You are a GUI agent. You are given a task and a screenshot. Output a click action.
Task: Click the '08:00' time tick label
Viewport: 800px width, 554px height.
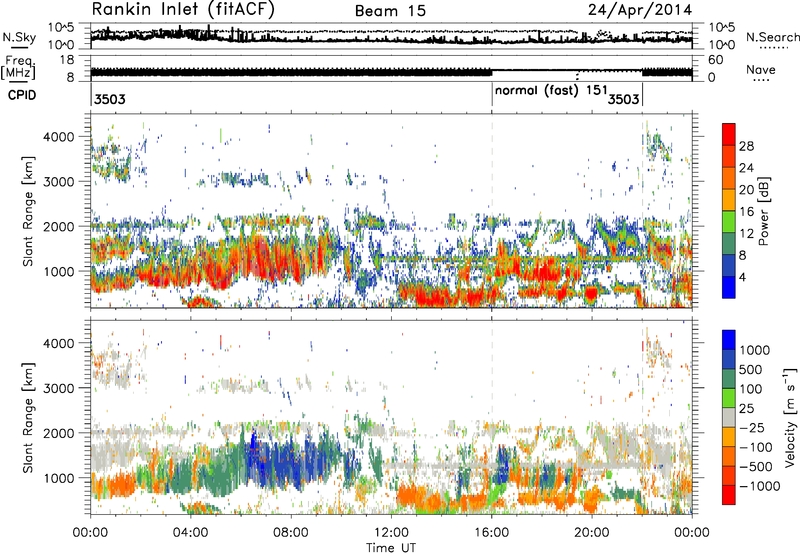pos(290,533)
